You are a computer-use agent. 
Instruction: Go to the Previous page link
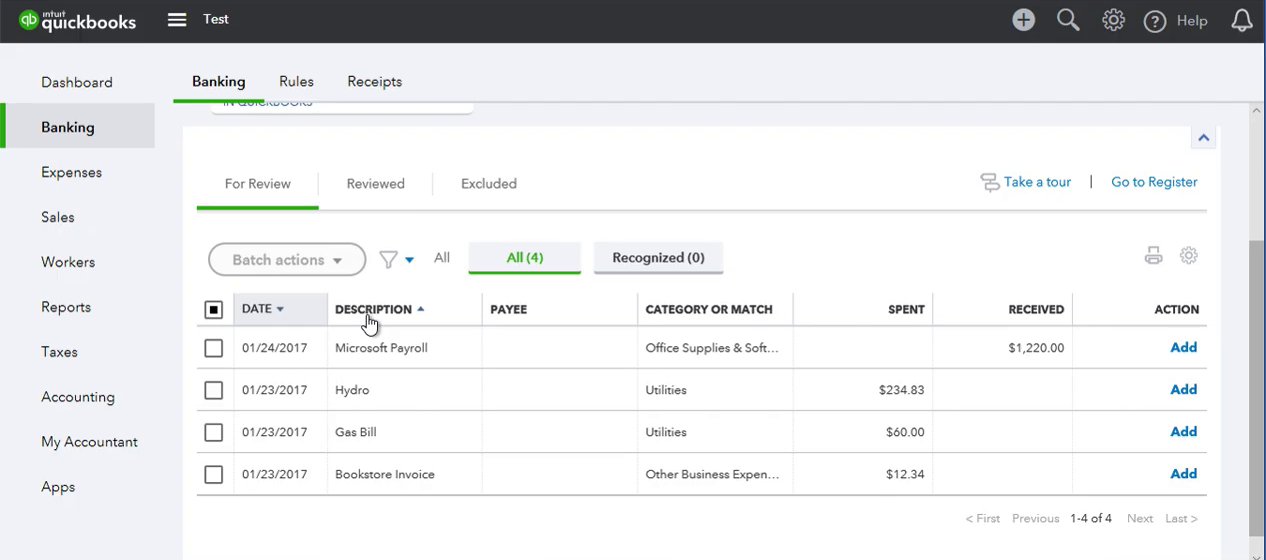pyautogui.click(x=1035, y=518)
